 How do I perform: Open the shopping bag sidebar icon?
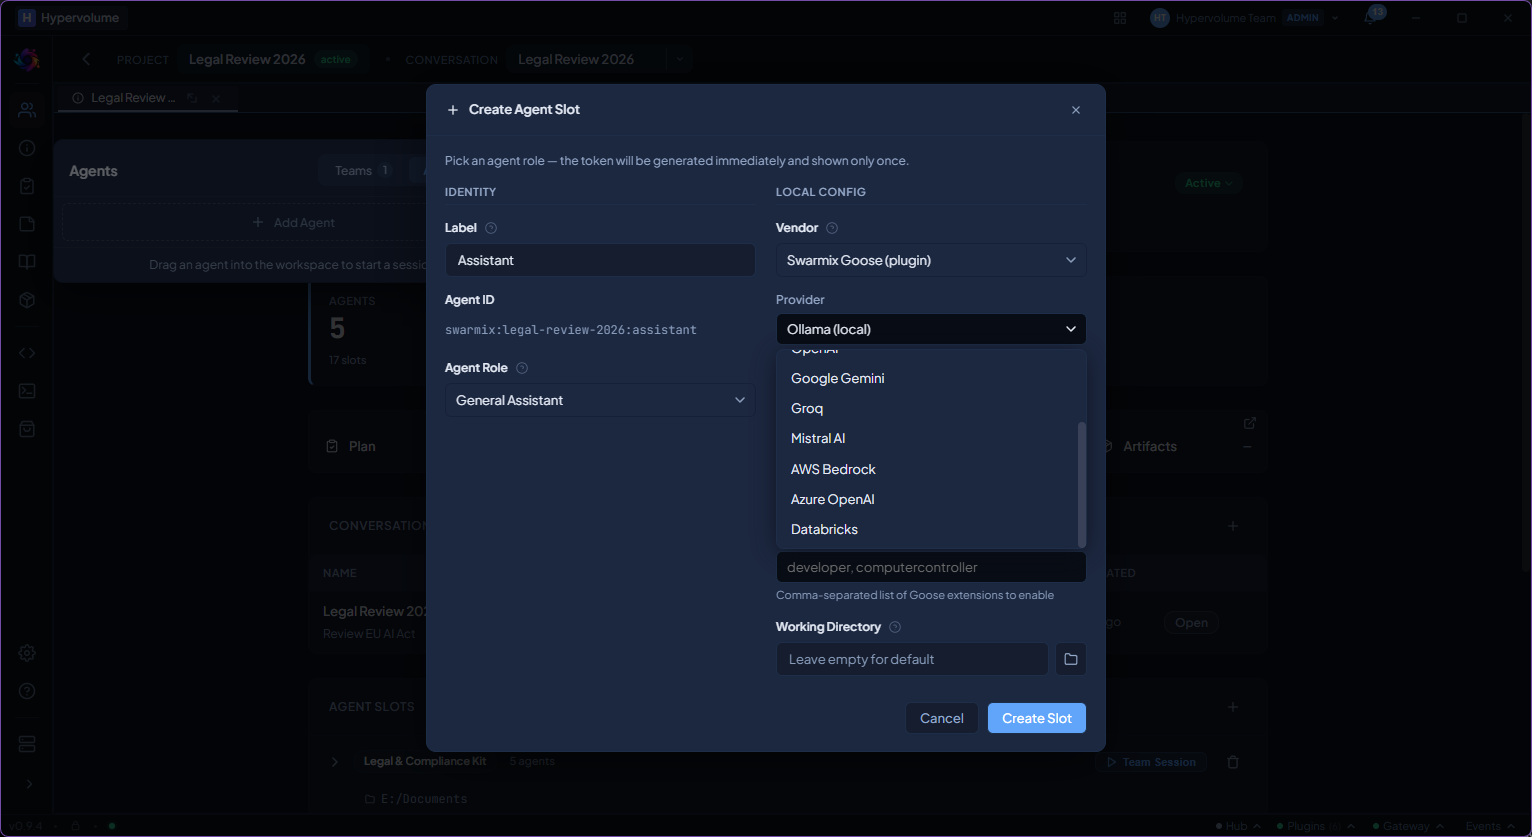click(27, 429)
